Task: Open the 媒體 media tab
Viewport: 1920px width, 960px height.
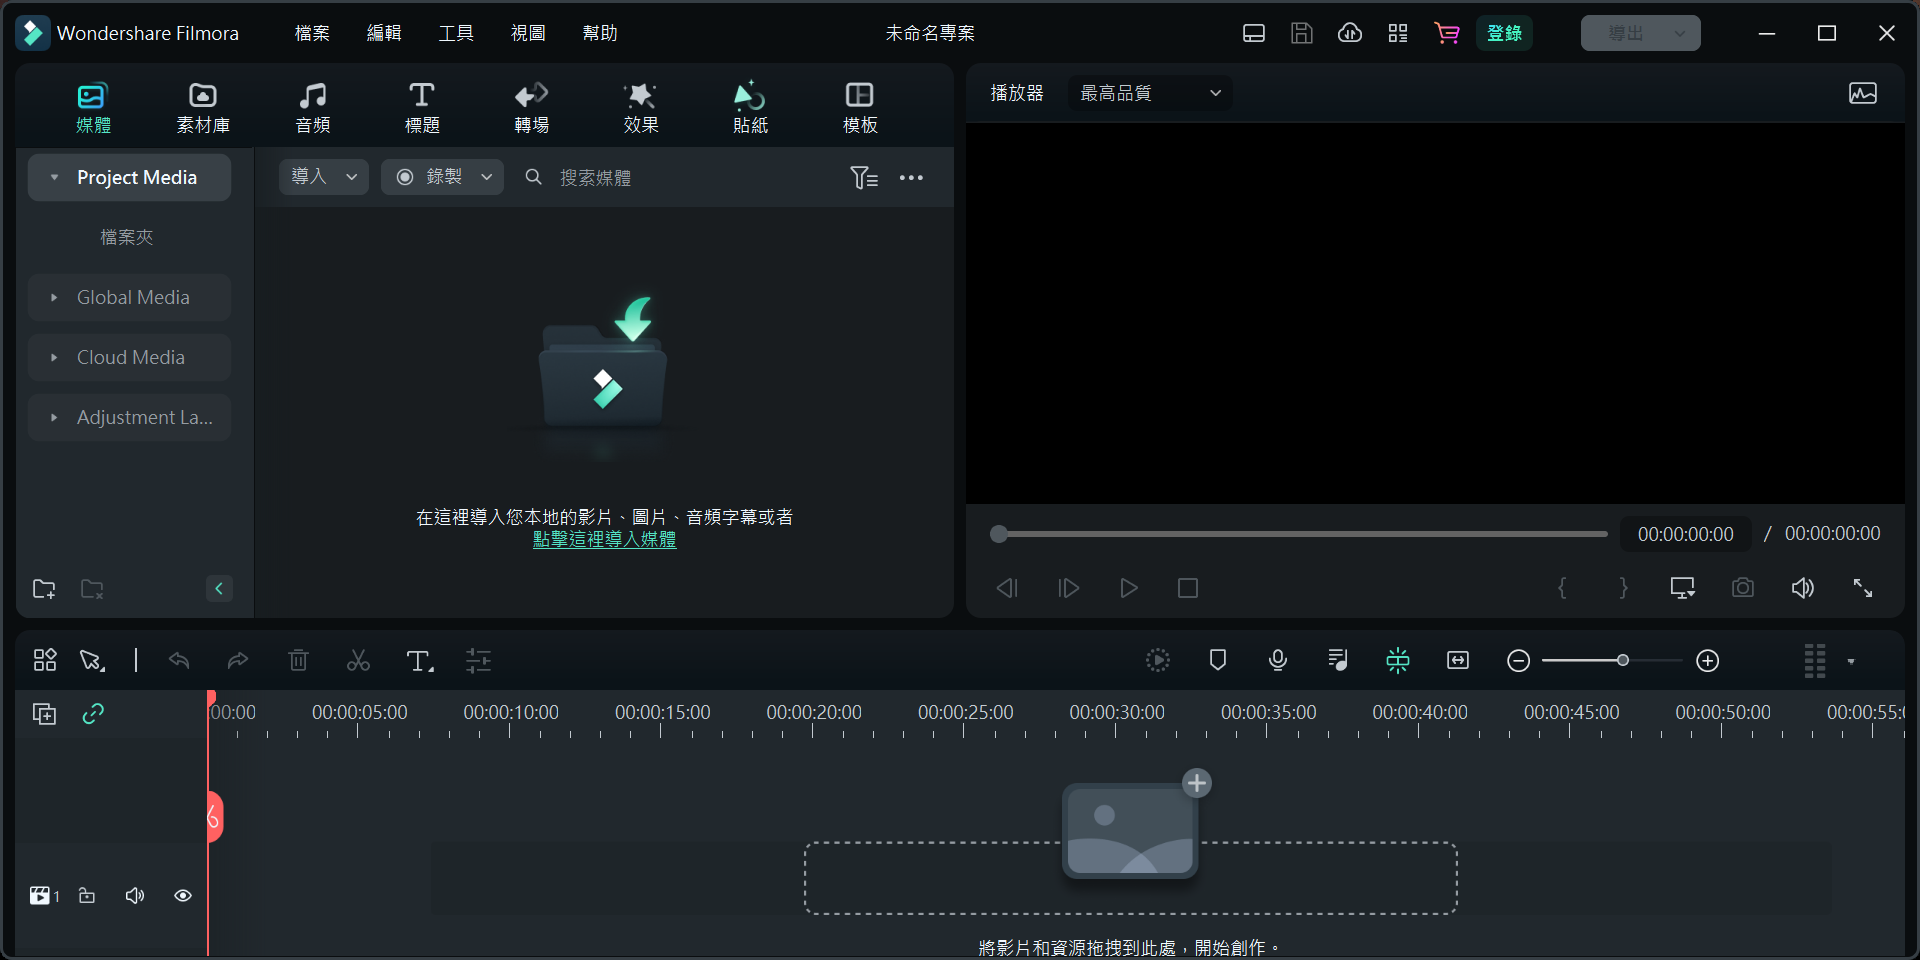Action: [93, 108]
